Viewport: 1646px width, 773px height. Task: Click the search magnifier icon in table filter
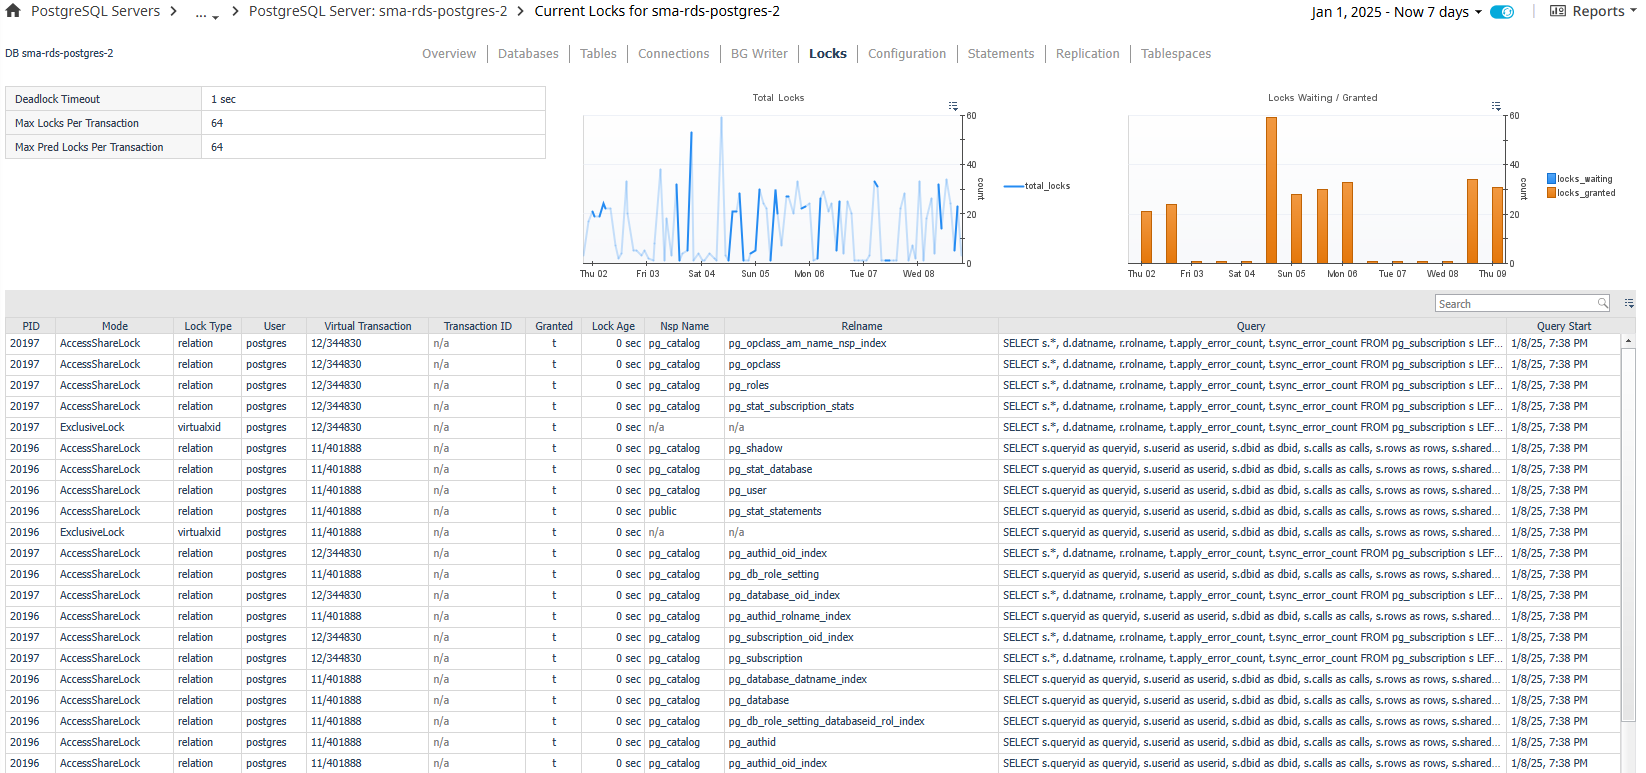(1603, 303)
